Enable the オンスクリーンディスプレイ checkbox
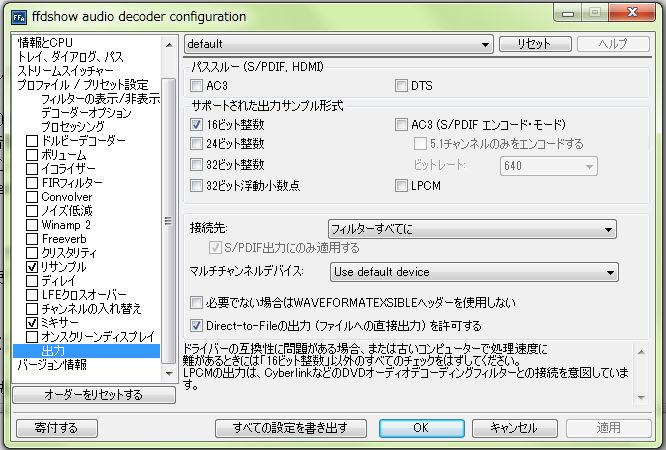This screenshot has height=450, width=666. (x=32, y=337)
